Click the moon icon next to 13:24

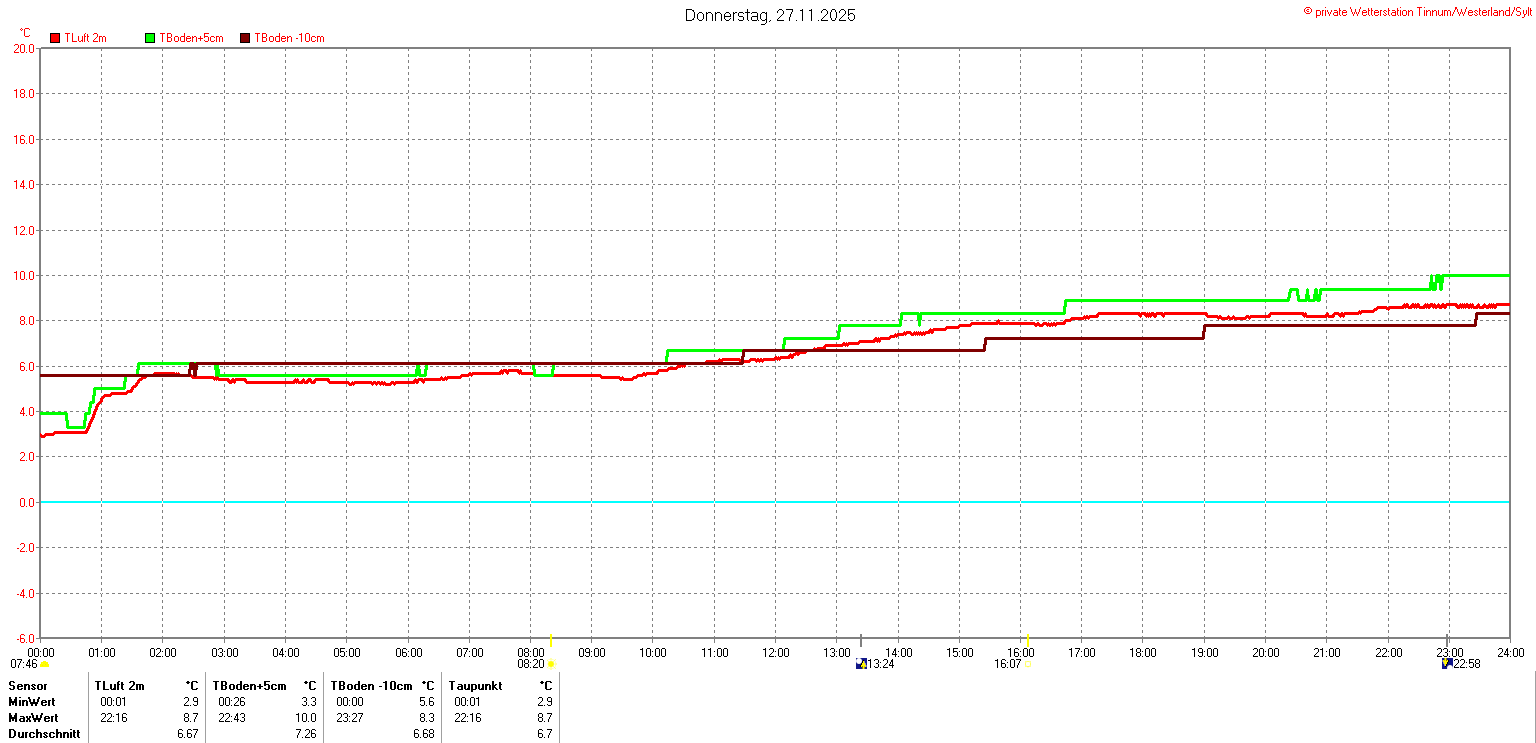click(x=861, y=664)
